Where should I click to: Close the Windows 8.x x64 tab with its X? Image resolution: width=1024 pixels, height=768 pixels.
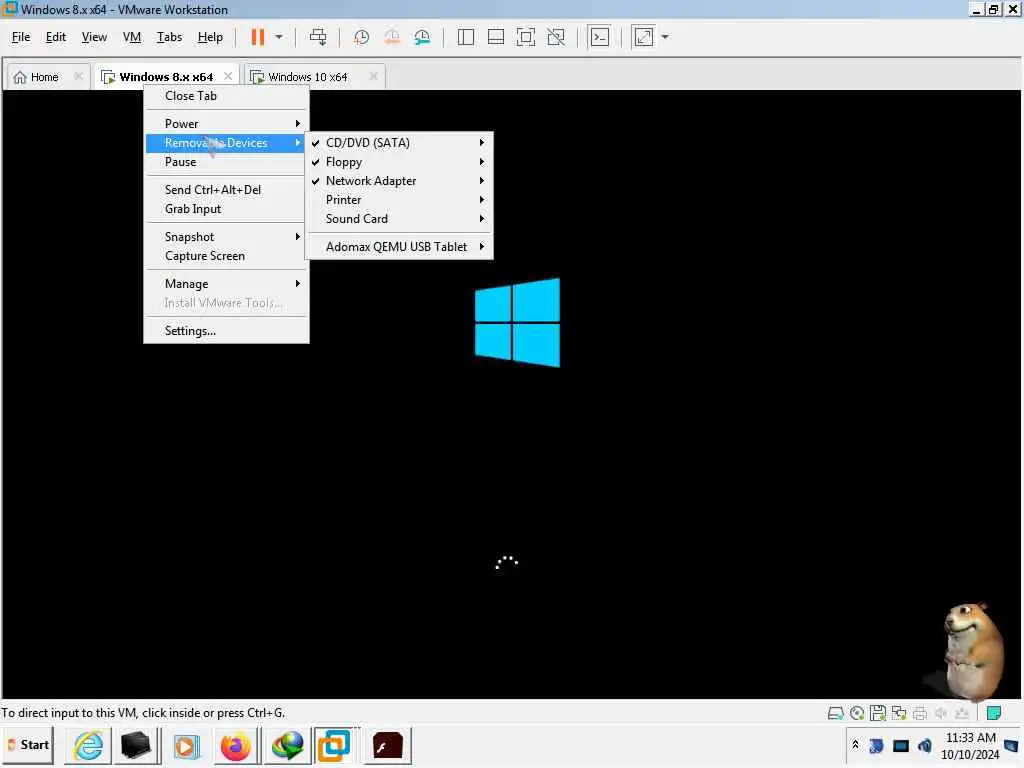228,76
